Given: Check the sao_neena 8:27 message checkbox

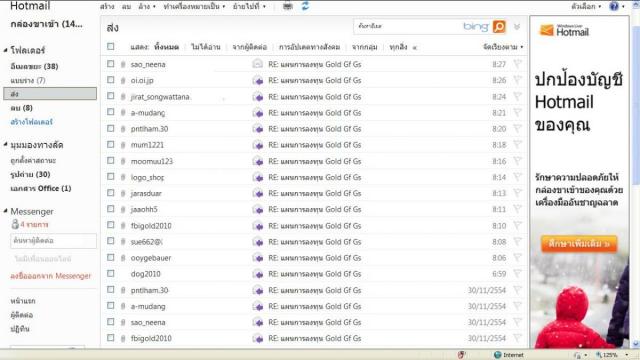Looking at the screenshot, I should pyautogui.click(x=111, y=64).
